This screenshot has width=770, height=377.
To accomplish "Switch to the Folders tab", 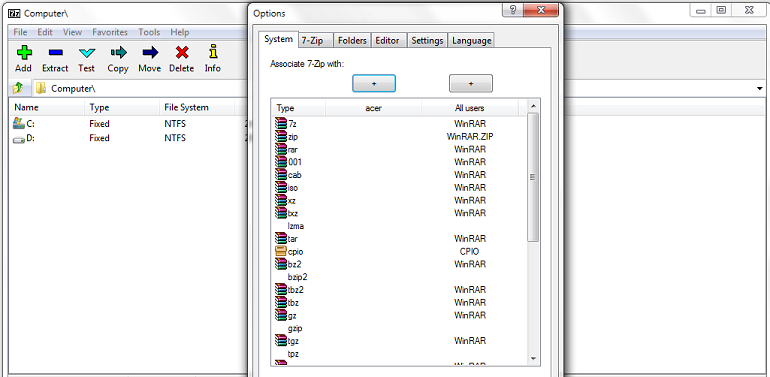I will (x=352, y=41).
